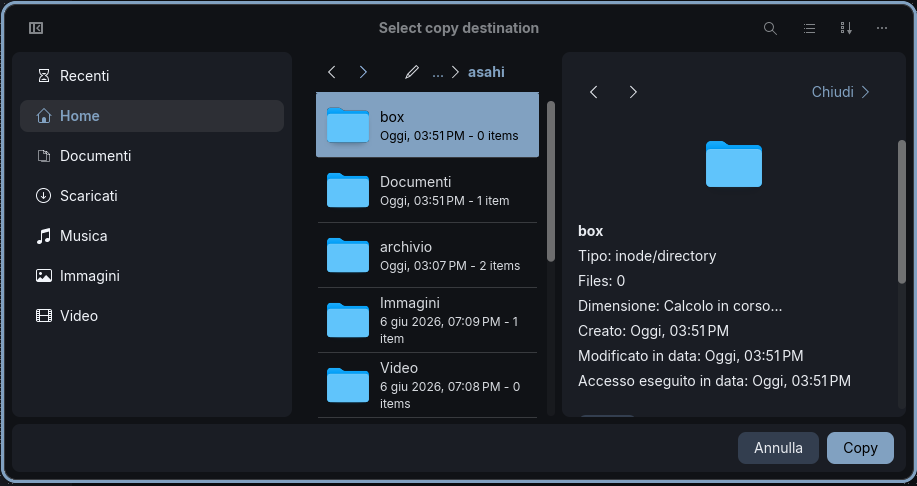Open the three-dots overflow menu
This screenshot has width=917, height=486.
click(x=882, y=28)
